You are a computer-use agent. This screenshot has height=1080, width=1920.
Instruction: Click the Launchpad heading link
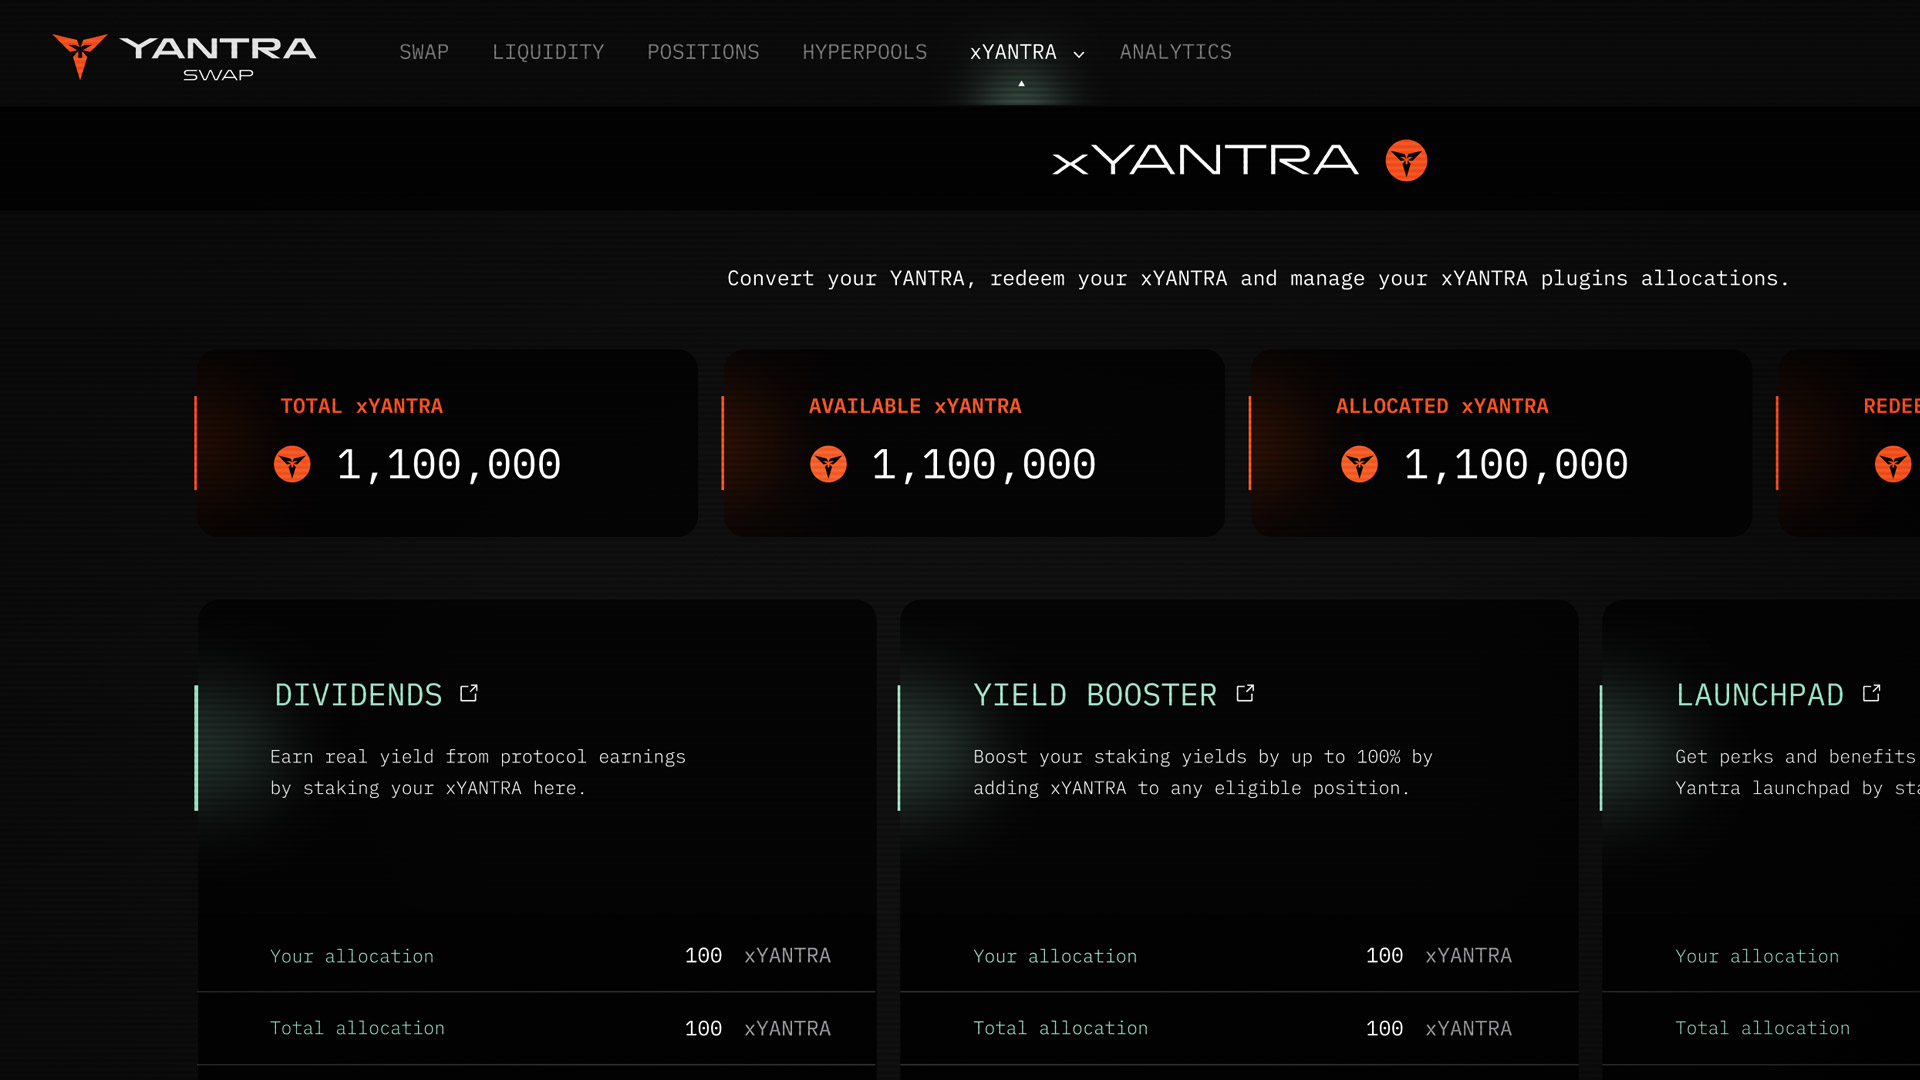pyautogui.click(x=1760, y=695)
